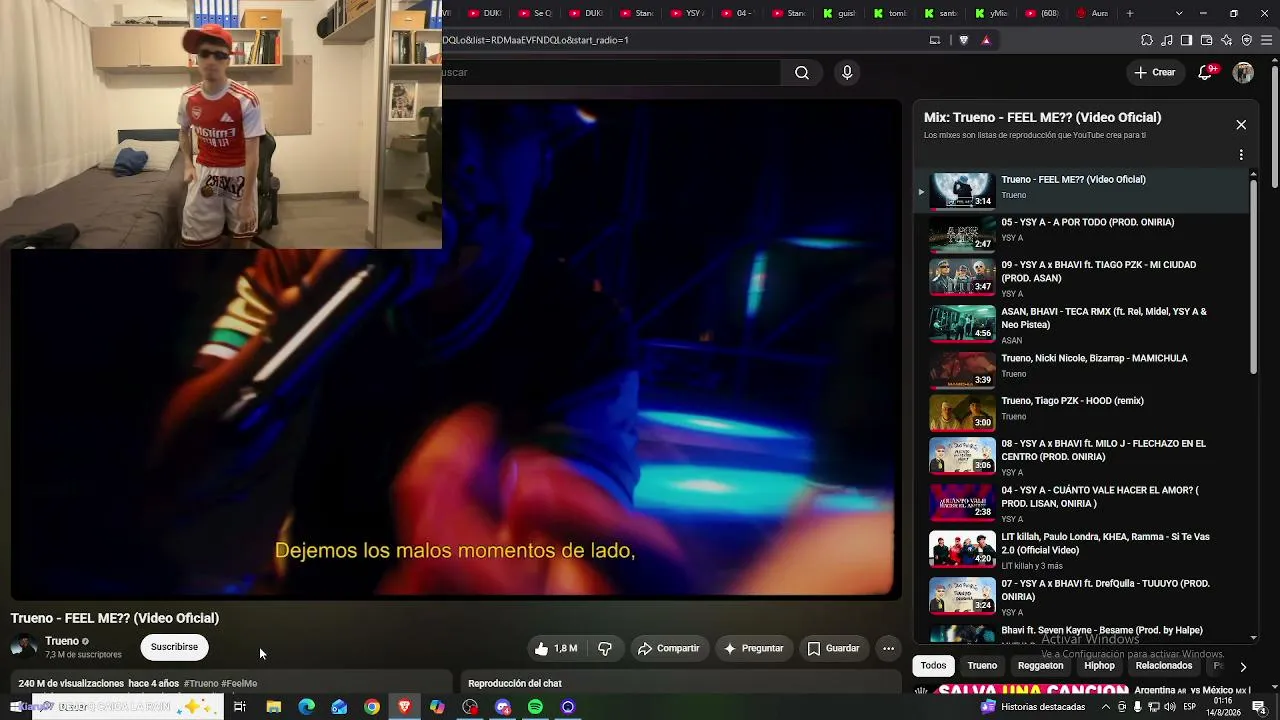Click the Compartir share button
Viewport: 1280px width, 720px height.
668,648
